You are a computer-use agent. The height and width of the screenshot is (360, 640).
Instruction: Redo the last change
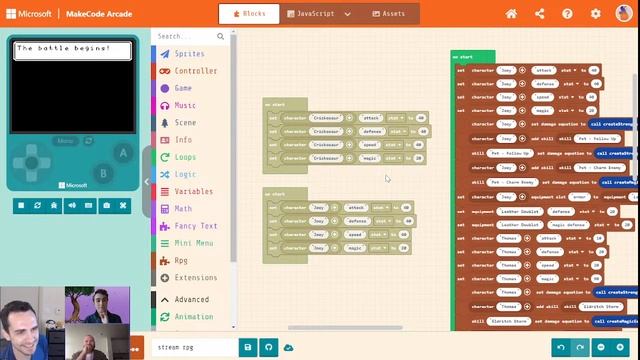pos(580,347)
